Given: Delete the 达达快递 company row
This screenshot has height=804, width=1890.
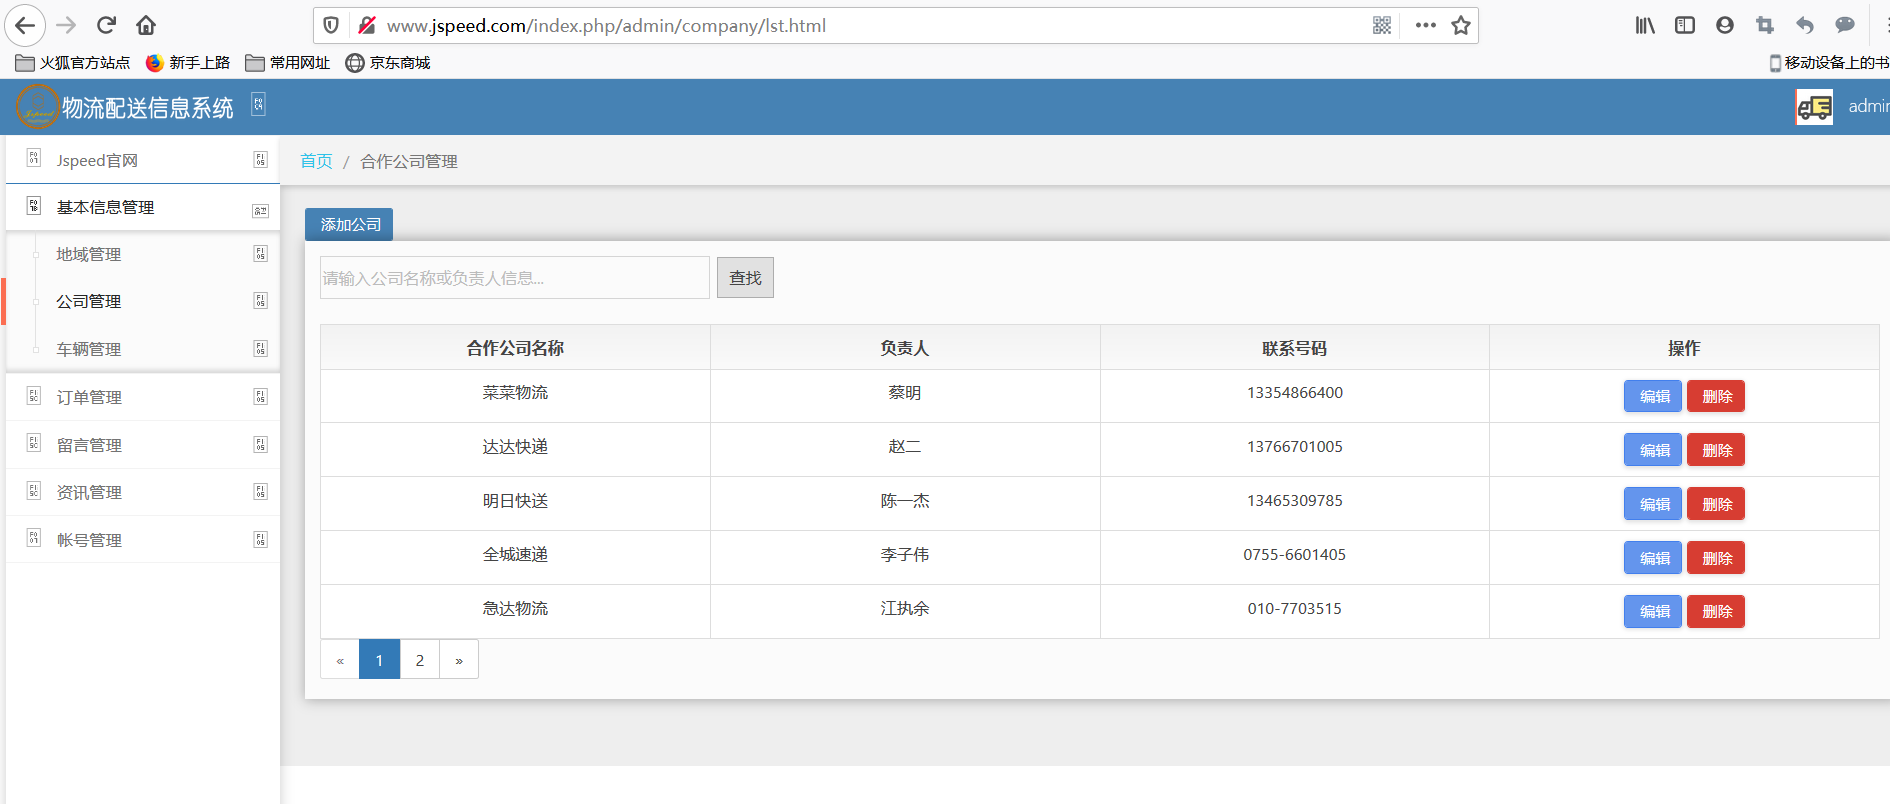Looking at the screenshot, I should 1716,451.
